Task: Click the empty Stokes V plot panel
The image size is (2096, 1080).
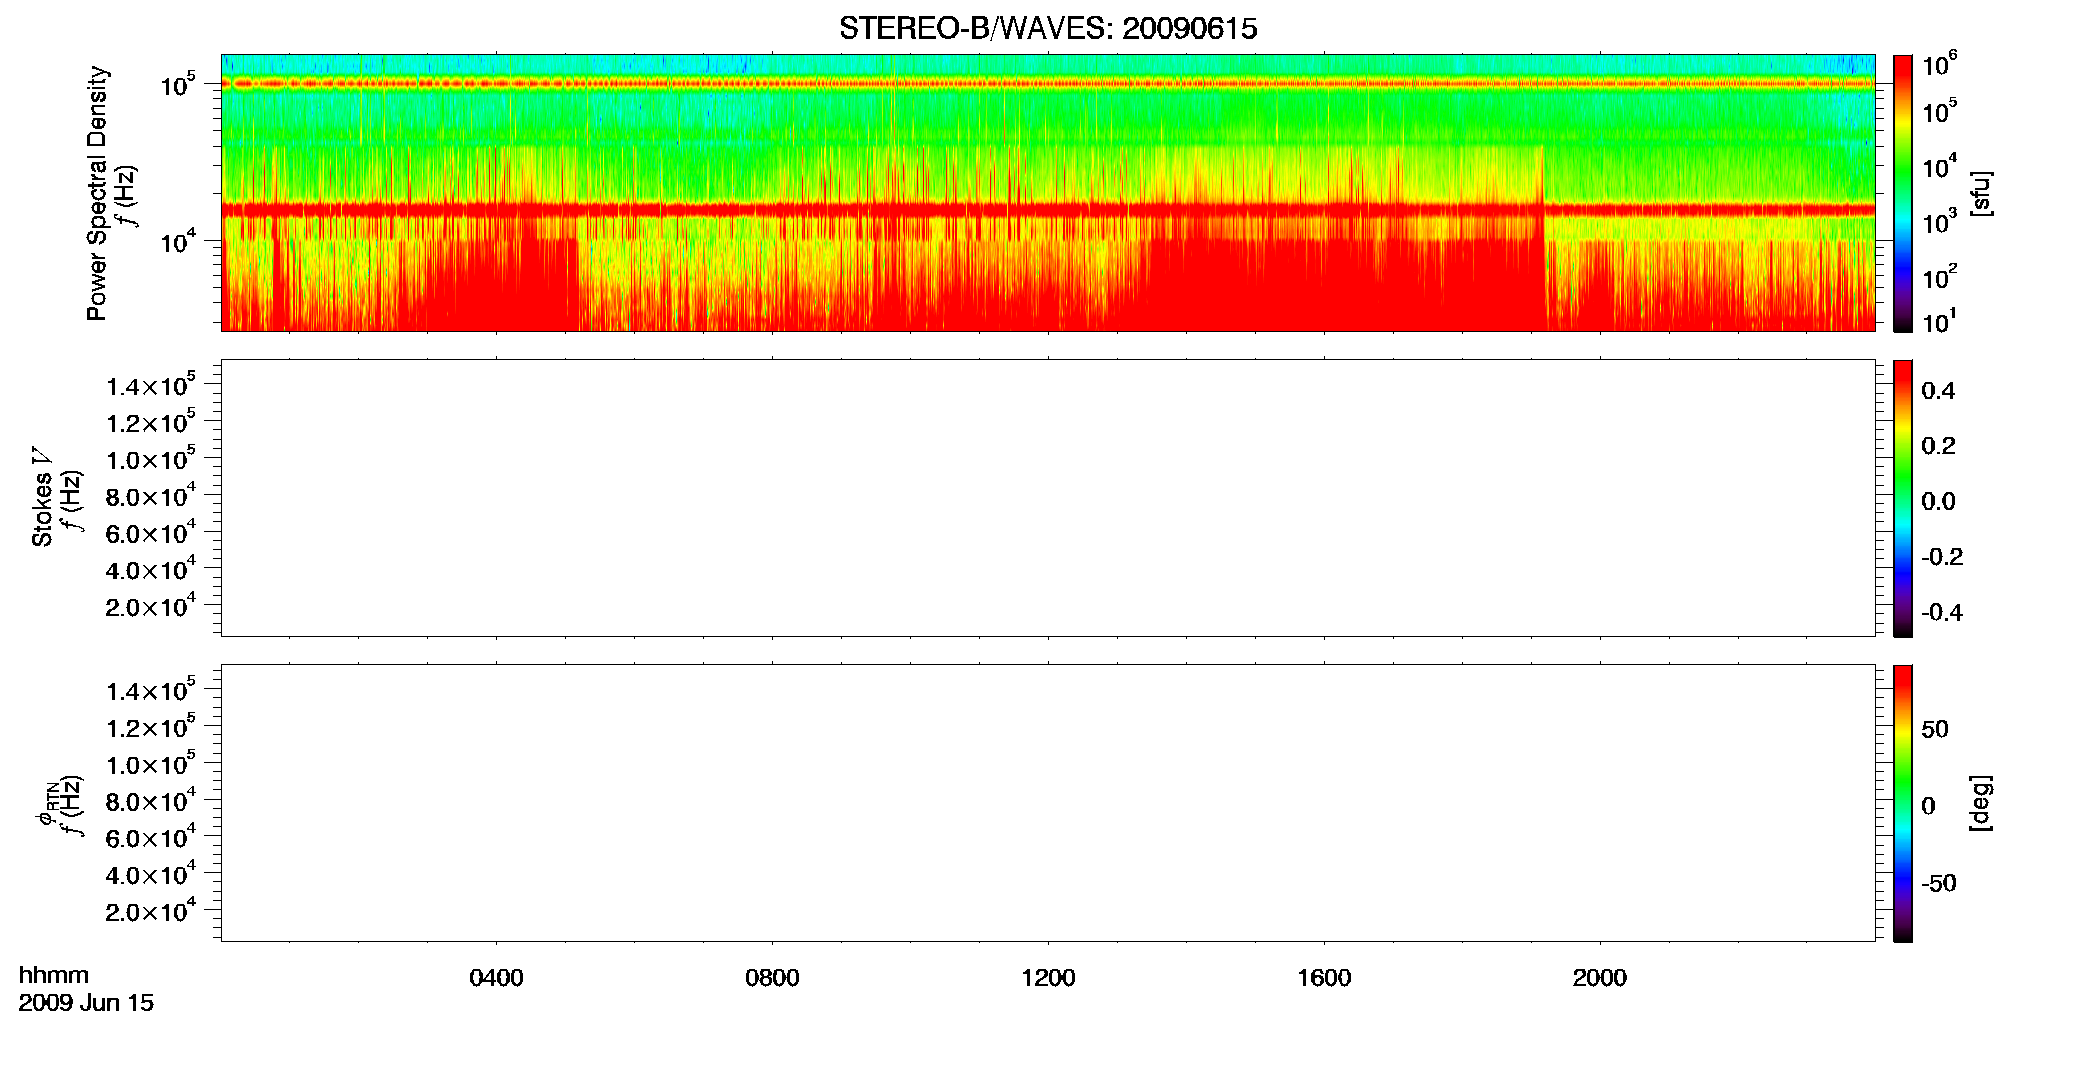Action: click(1048, 498)
